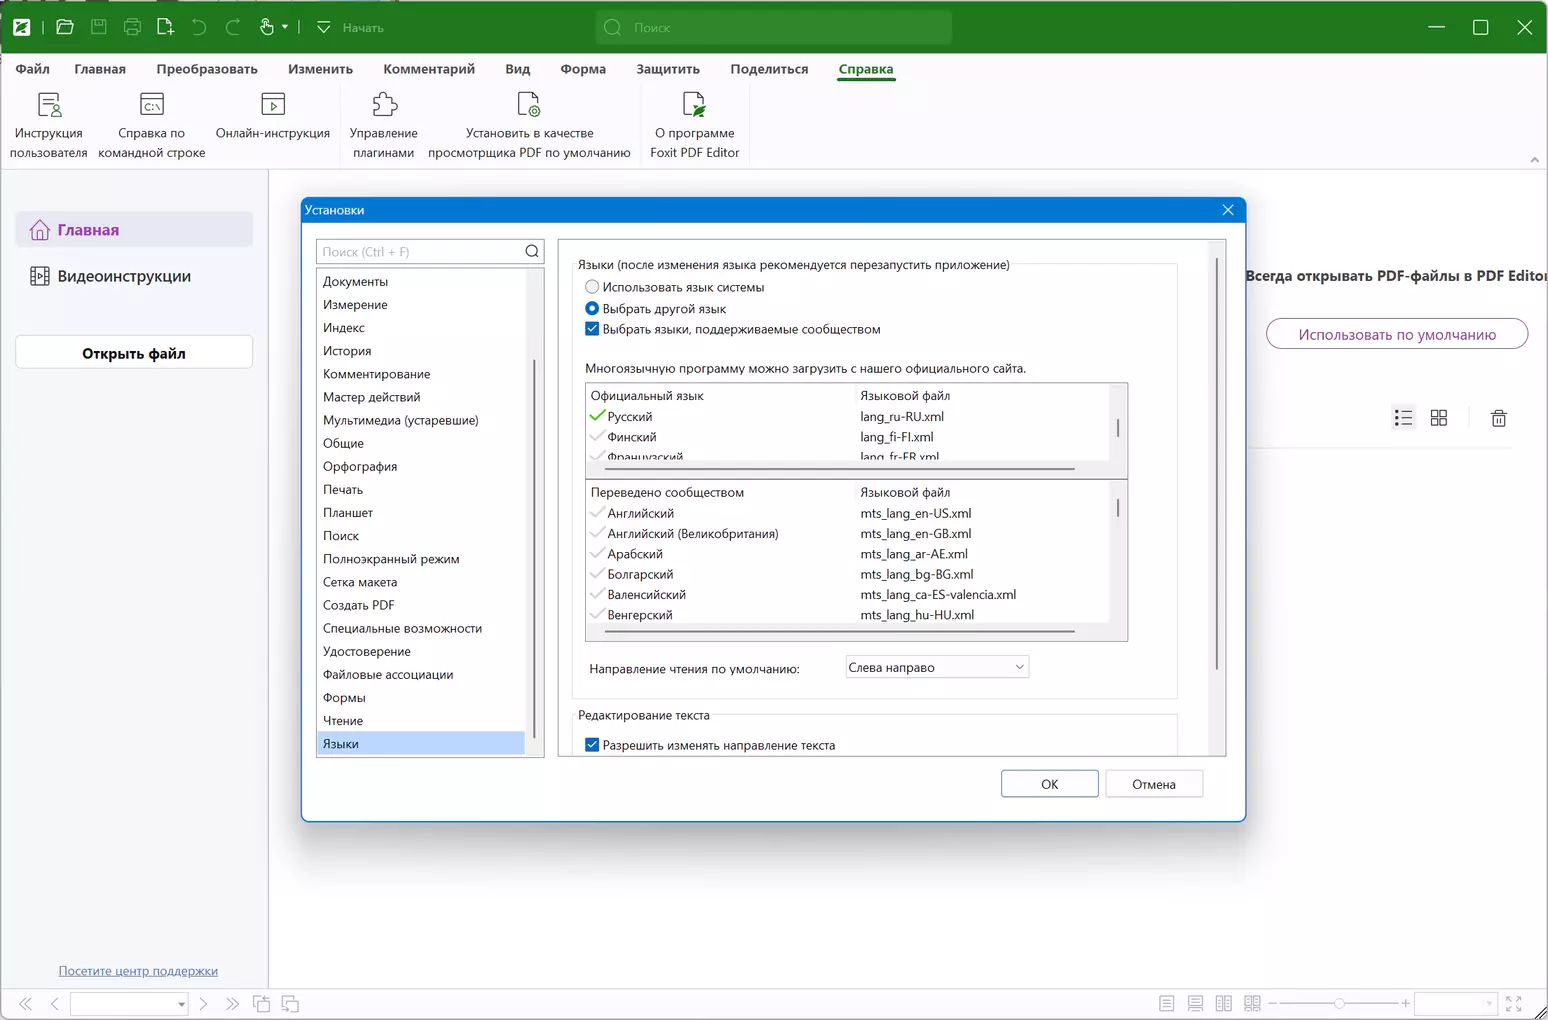The image size is (1548, 1020).
Task: Switch recent files to grid view
Action: (1439, 418)
